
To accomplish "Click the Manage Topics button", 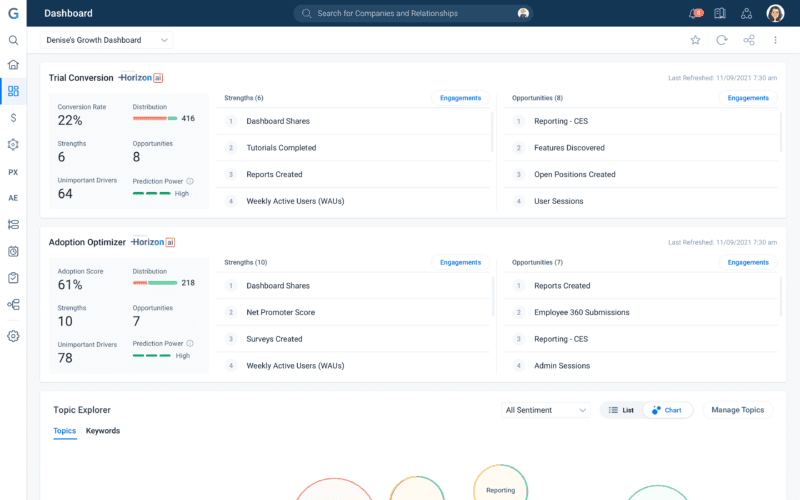I will (738, 410).
